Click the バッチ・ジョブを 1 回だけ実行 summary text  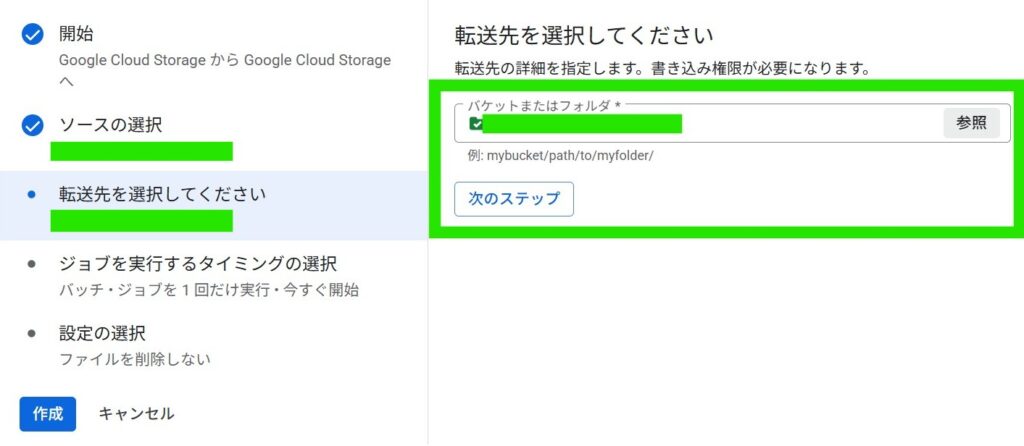coord(208,290)
